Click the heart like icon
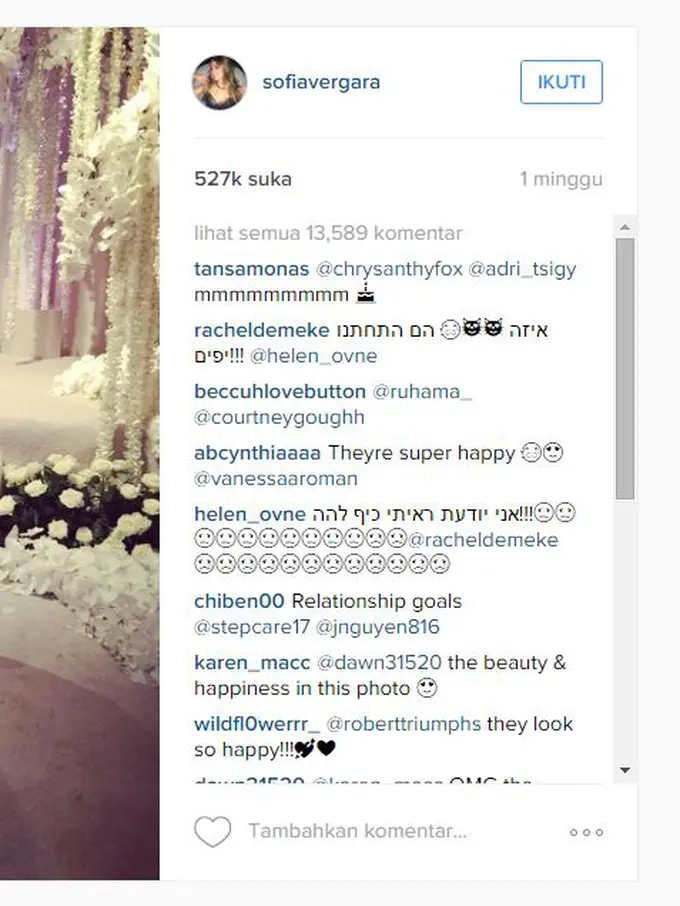 tap(213, 831)
